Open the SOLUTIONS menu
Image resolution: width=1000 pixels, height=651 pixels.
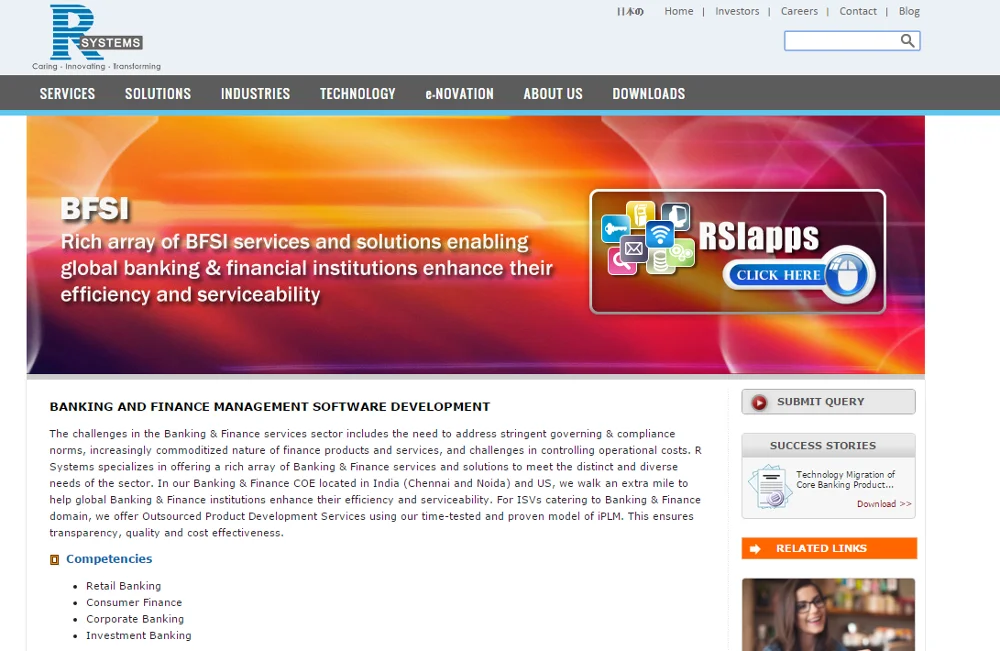coord(157,93)
